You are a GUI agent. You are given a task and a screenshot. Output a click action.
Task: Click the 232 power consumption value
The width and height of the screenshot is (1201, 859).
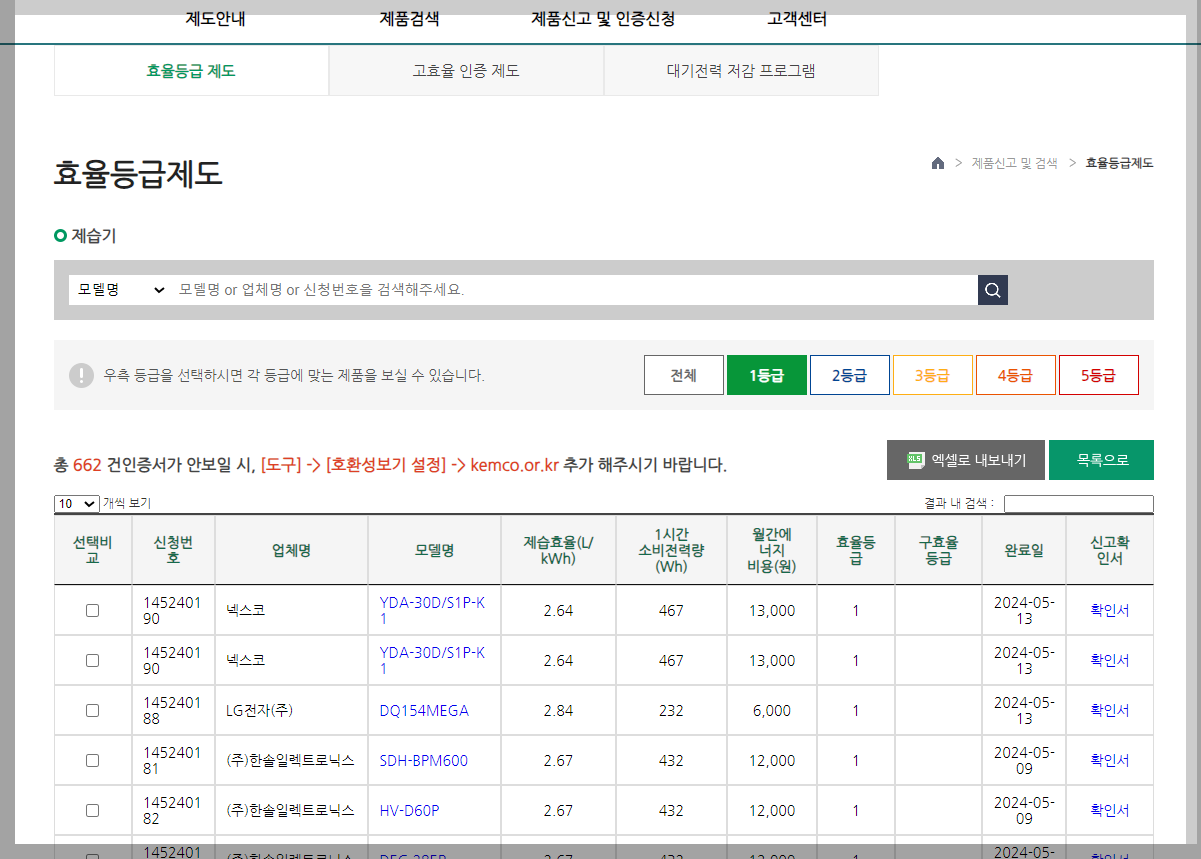[x=672, y=711]
